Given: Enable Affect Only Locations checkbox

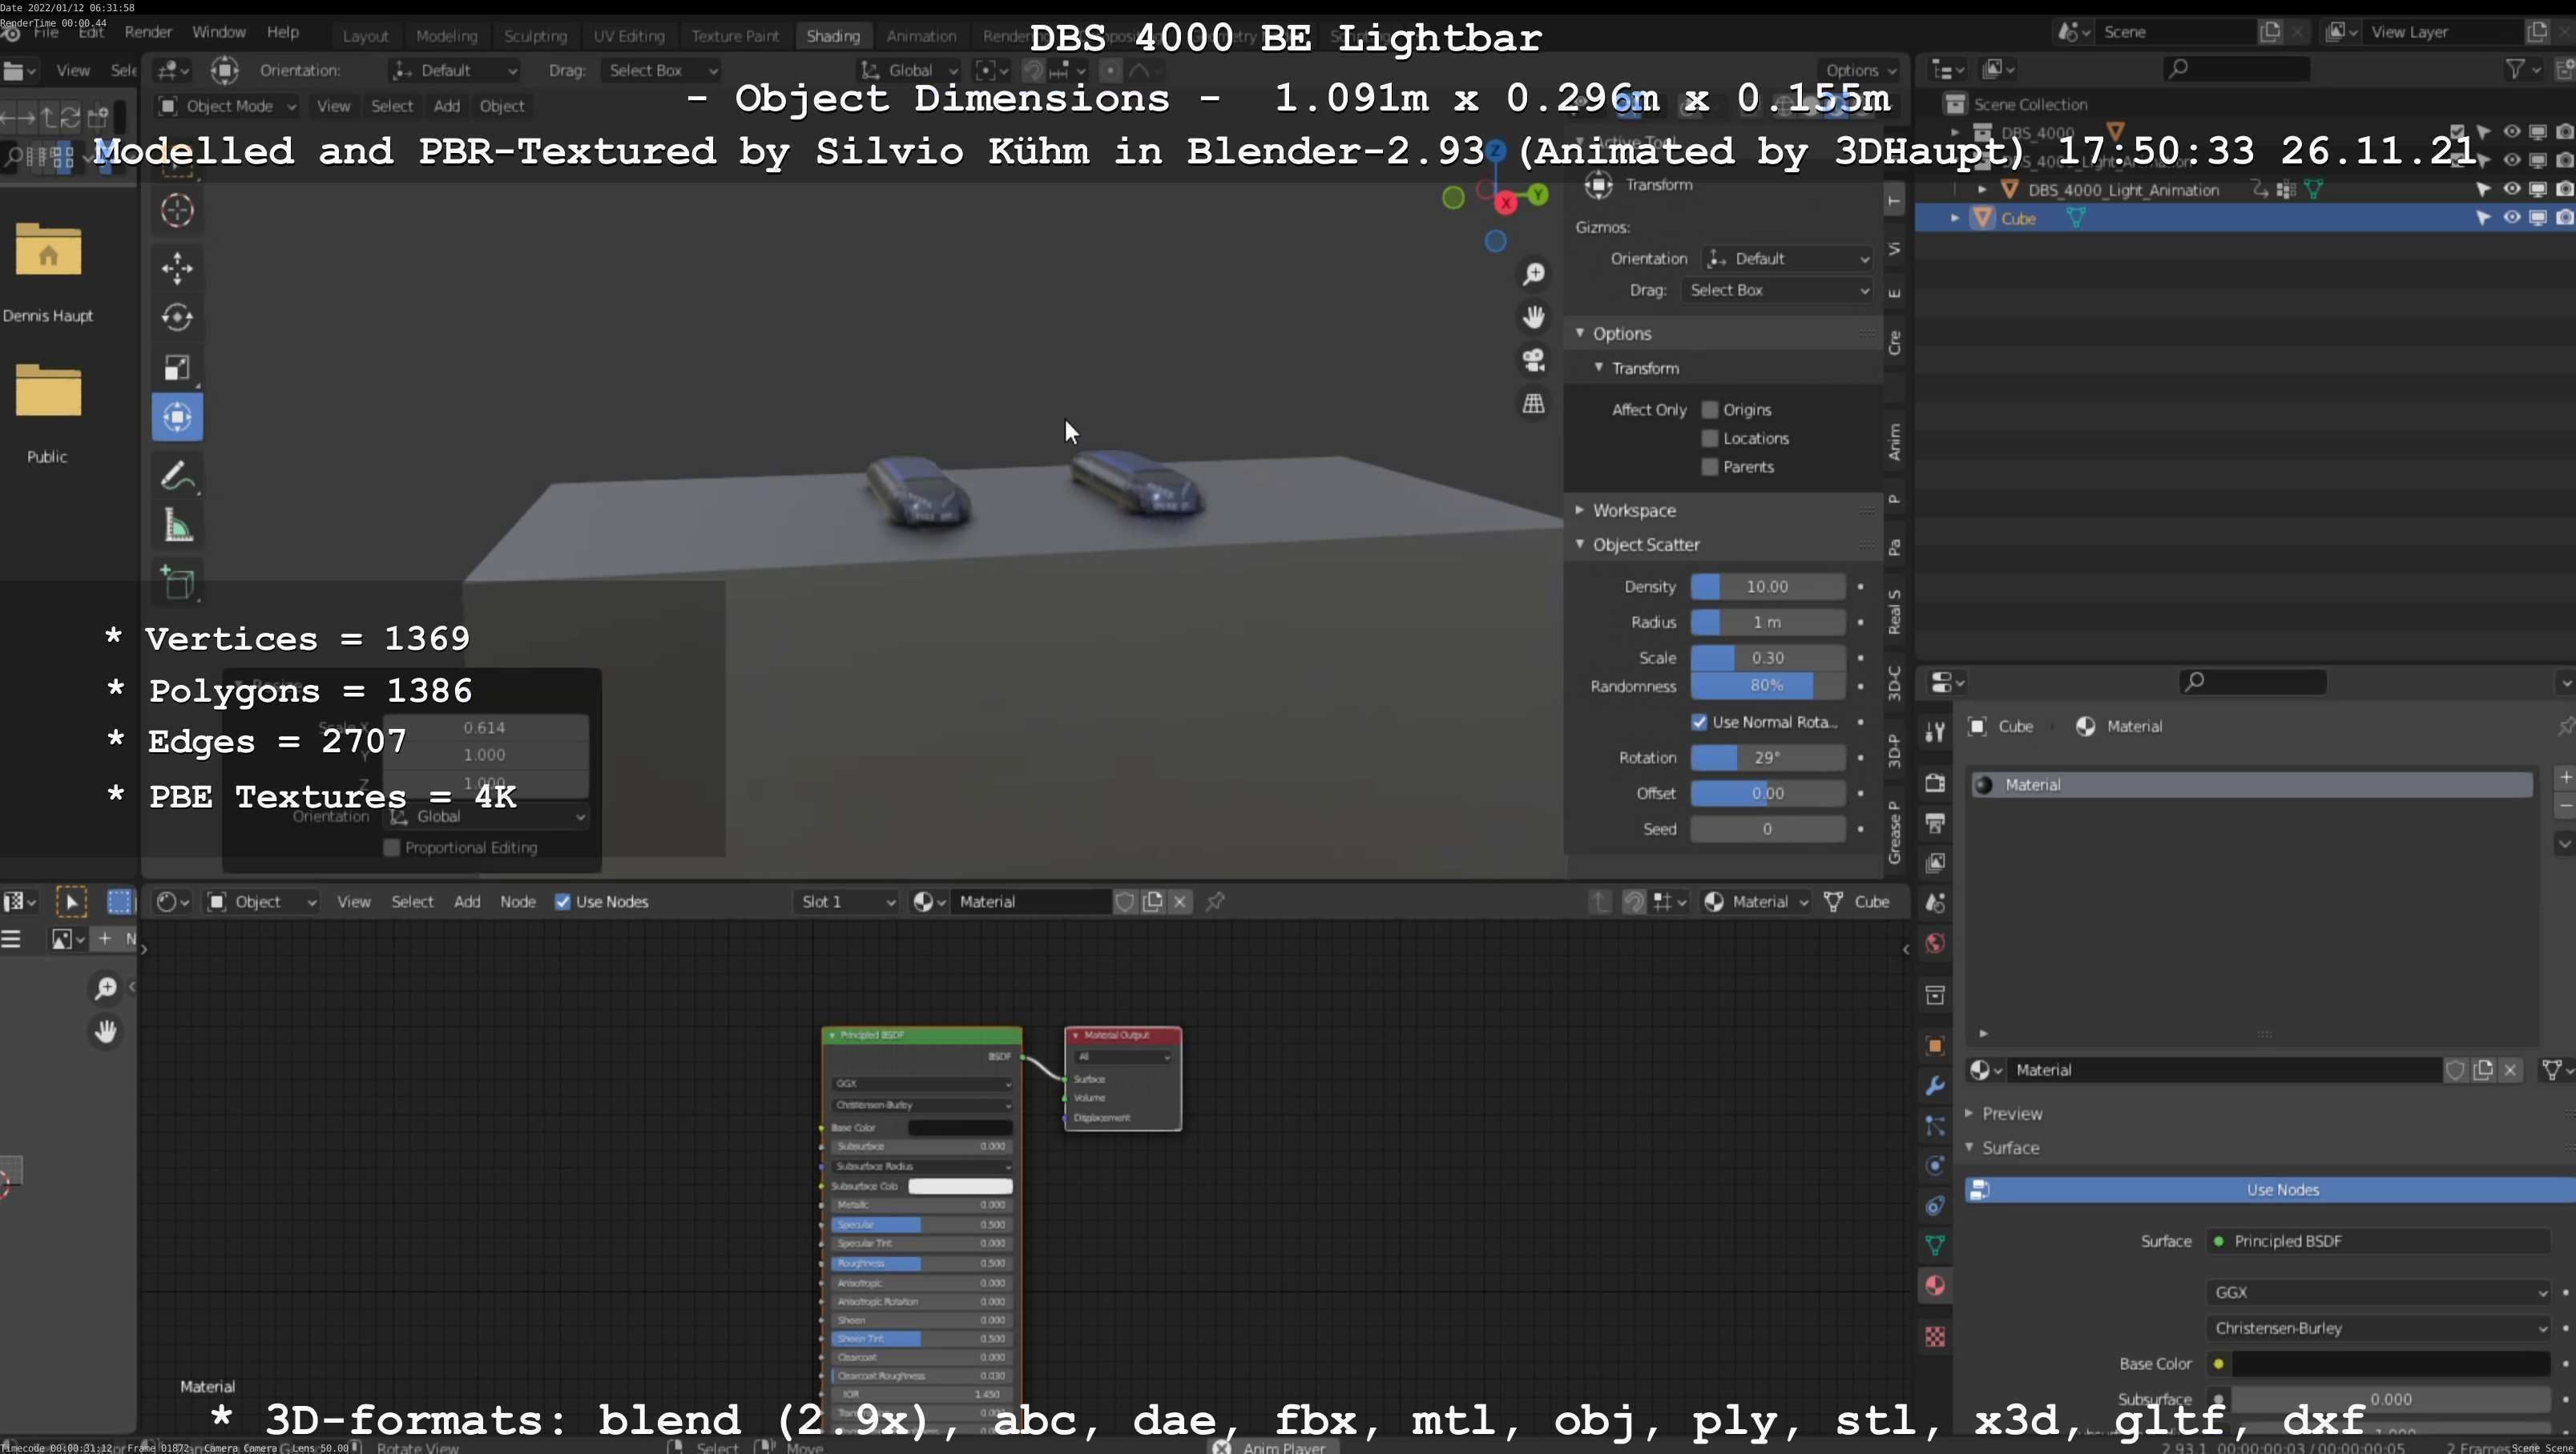Looking at the screenshot, I should coord(1710,438).
